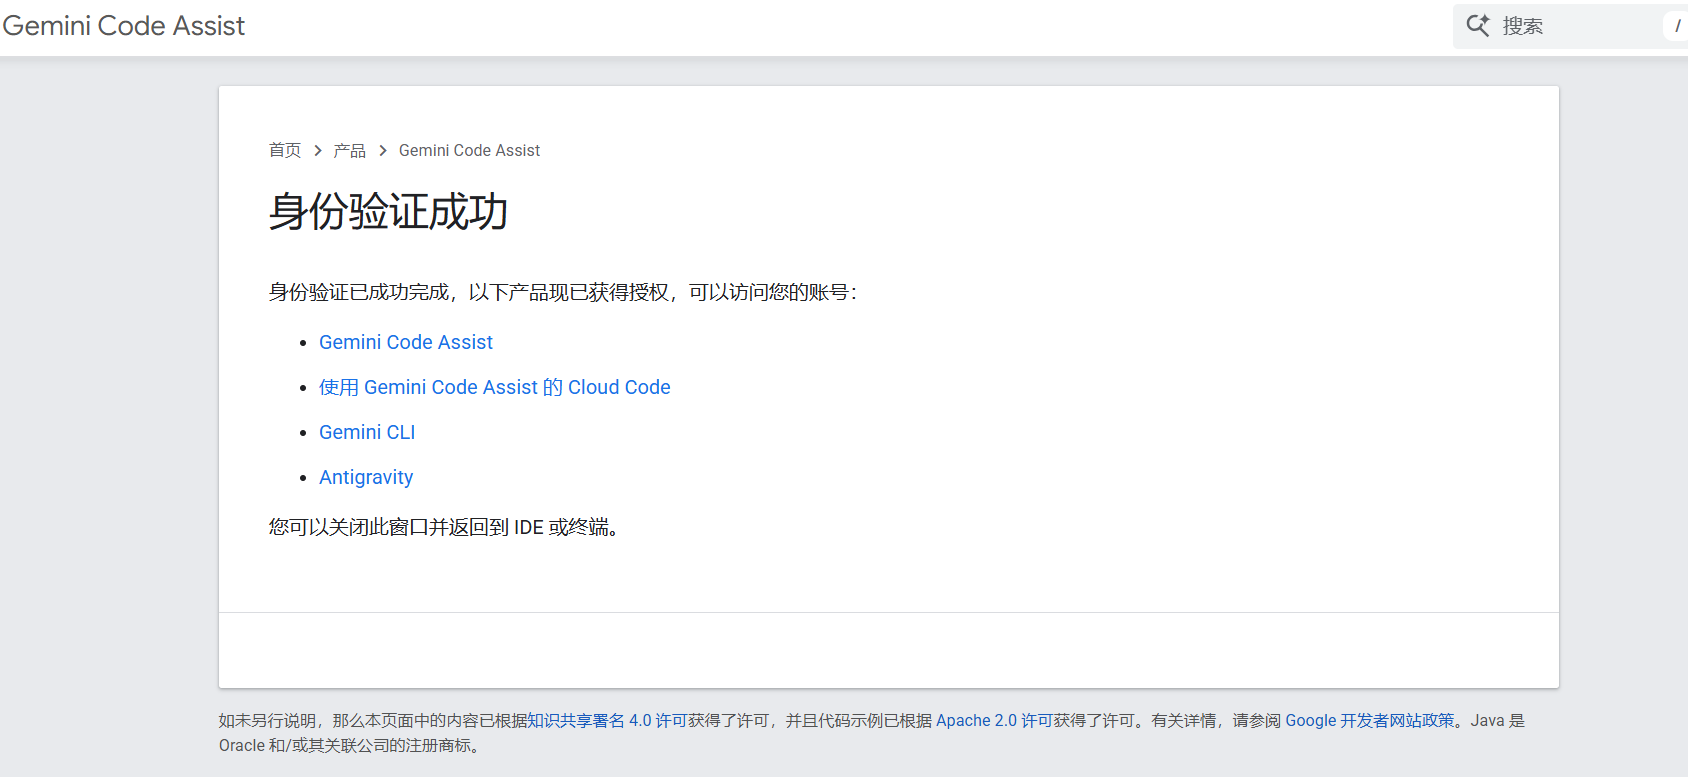Open the Google 开发者网站政策 link

coord(1369,720)
